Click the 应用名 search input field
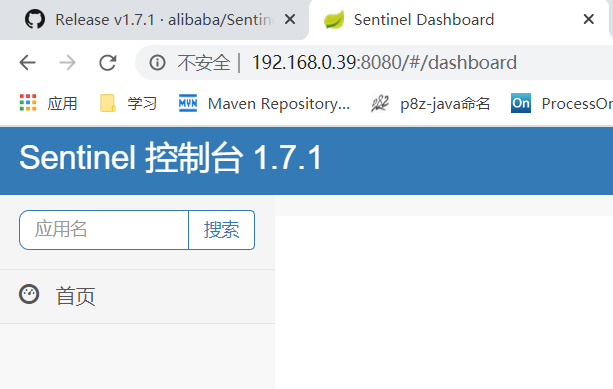Screen dimensions: 613x389 [x=104, y=230]
